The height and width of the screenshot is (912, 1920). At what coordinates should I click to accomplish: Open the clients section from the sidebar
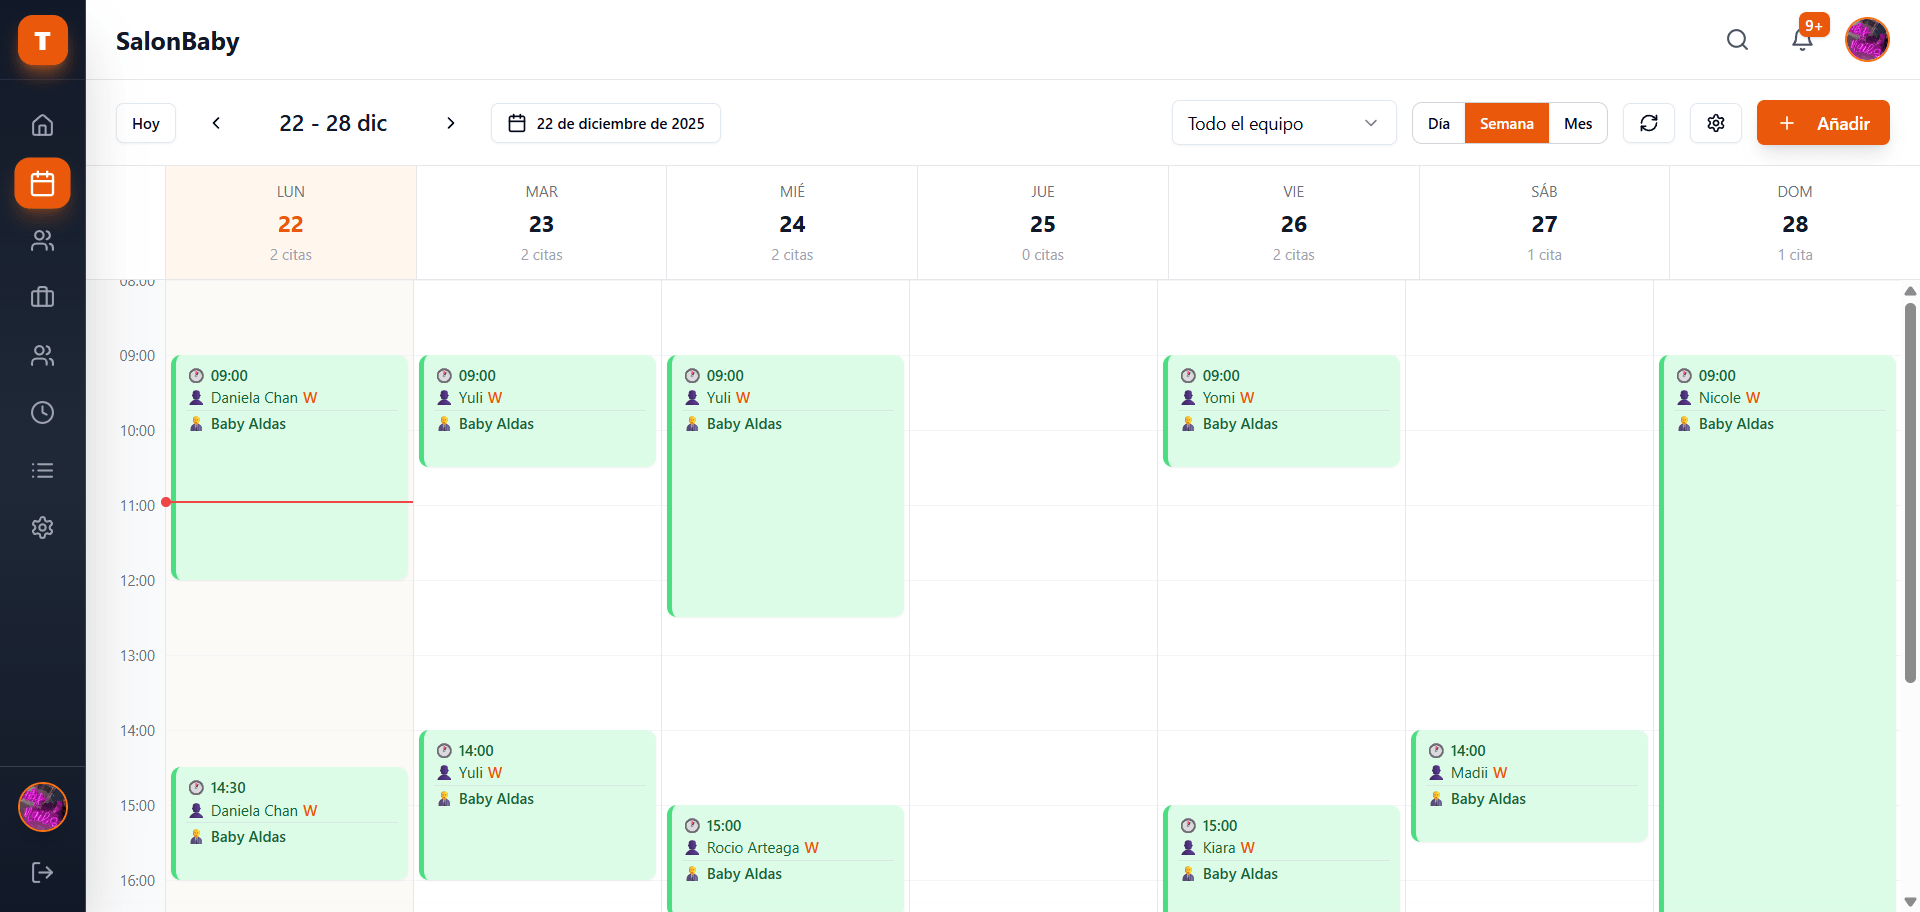(x=42, y=240)
